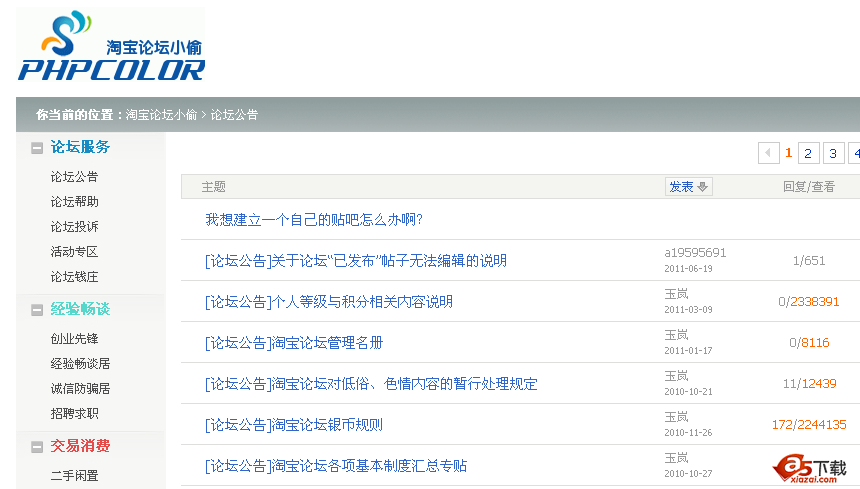
Task: Collapse the 论坛服务 section
Action: pyautogui.click(x=37, y=148)
